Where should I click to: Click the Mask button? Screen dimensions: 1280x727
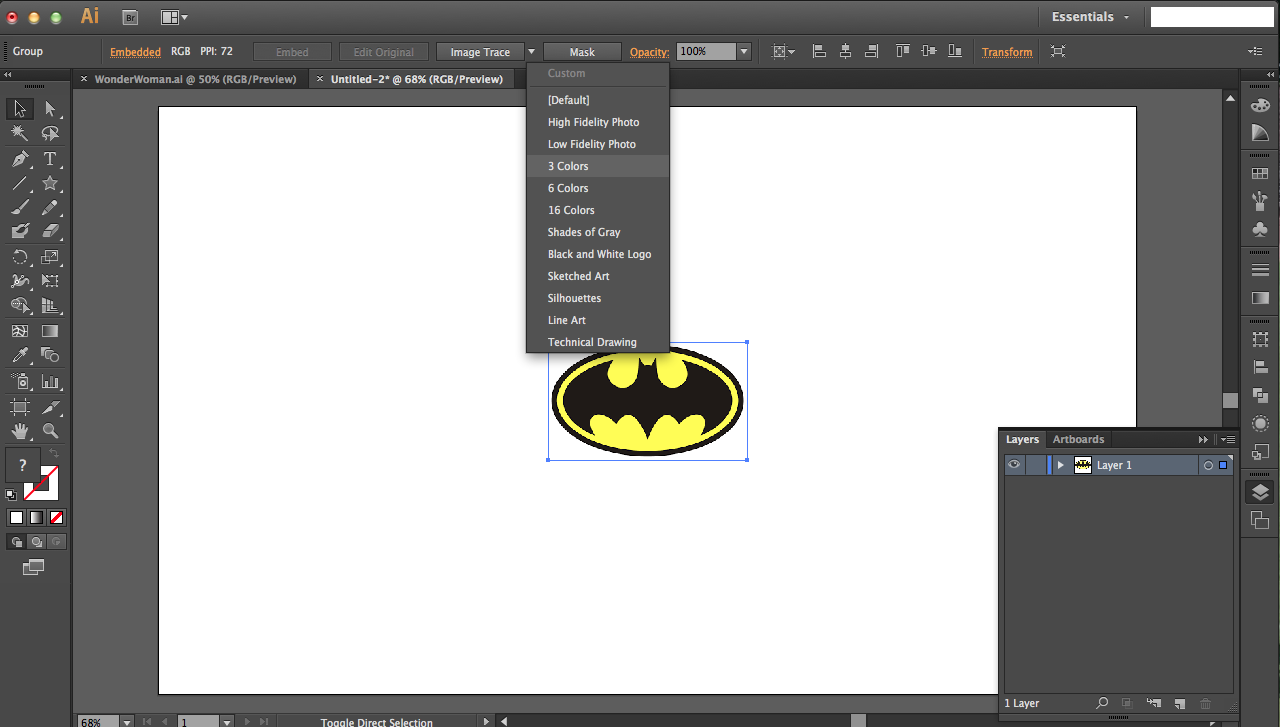pyautogui.click(x=582, y=52)
